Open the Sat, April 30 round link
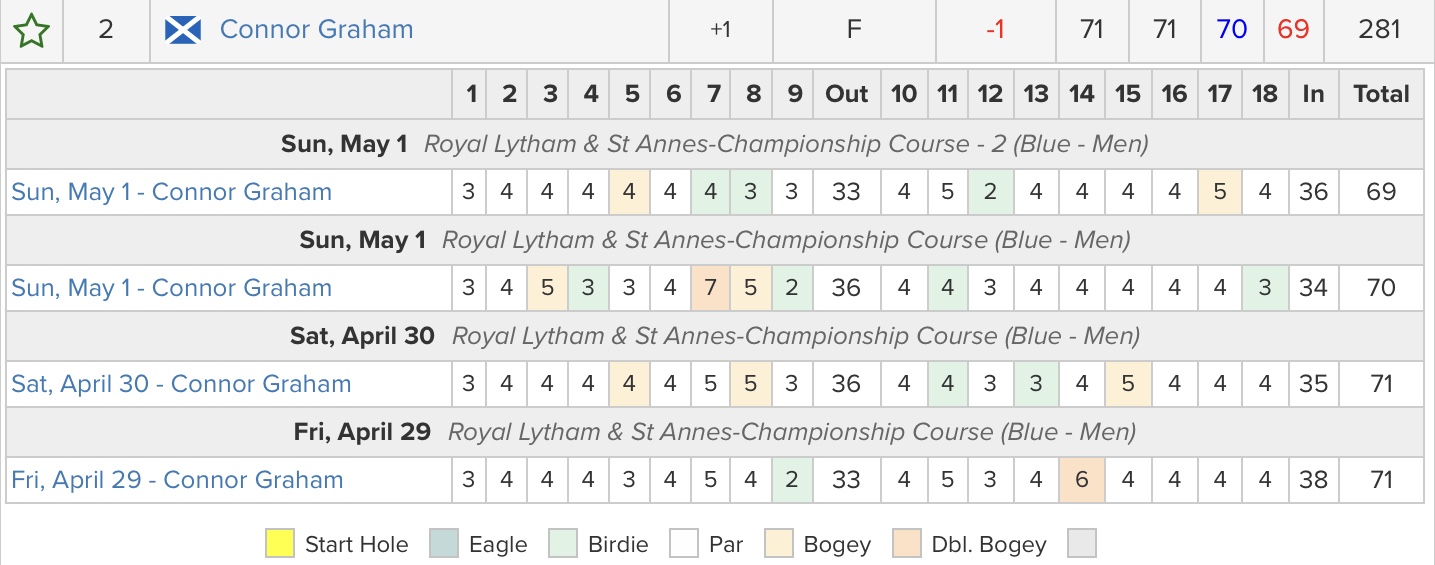The image size is (1435, 565). pyautogui.click(x=181, y=384)
